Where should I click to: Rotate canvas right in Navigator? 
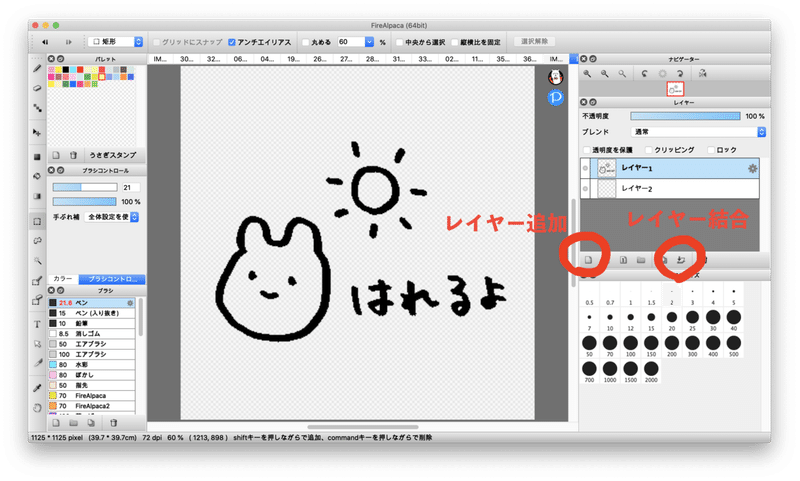pos(680,73)
